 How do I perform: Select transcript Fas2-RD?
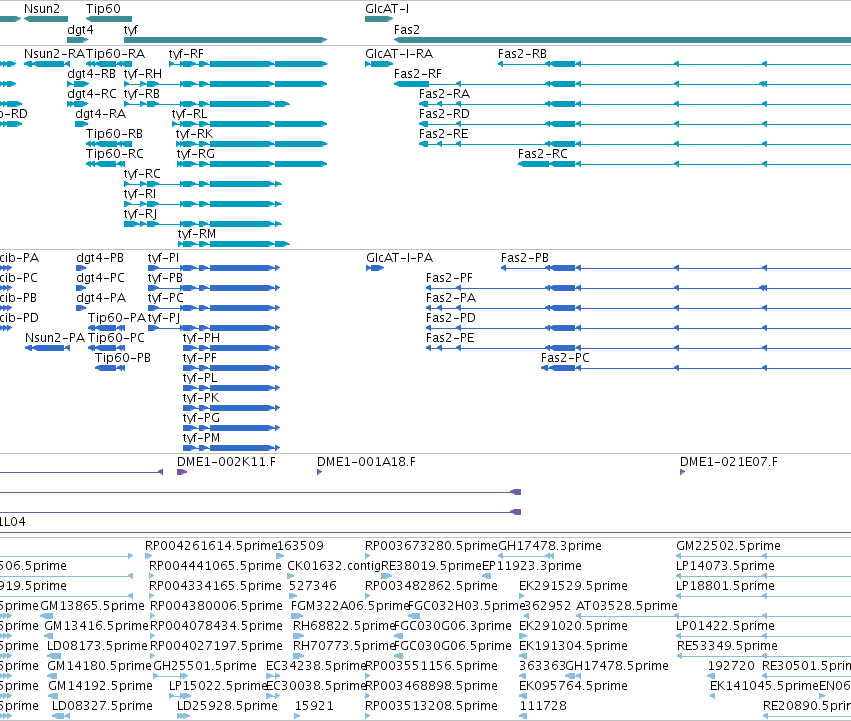[444, 114]
